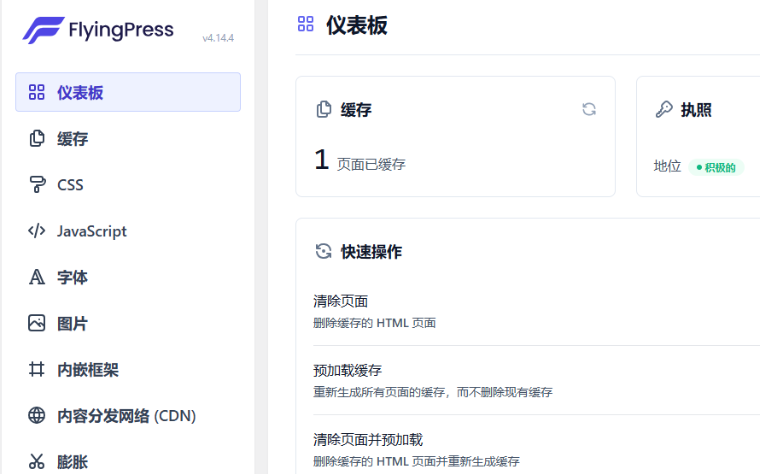Click the images picture icon in sidebar
The height and width of the screenshot is (474, 760).
click(x=37, y=323)
